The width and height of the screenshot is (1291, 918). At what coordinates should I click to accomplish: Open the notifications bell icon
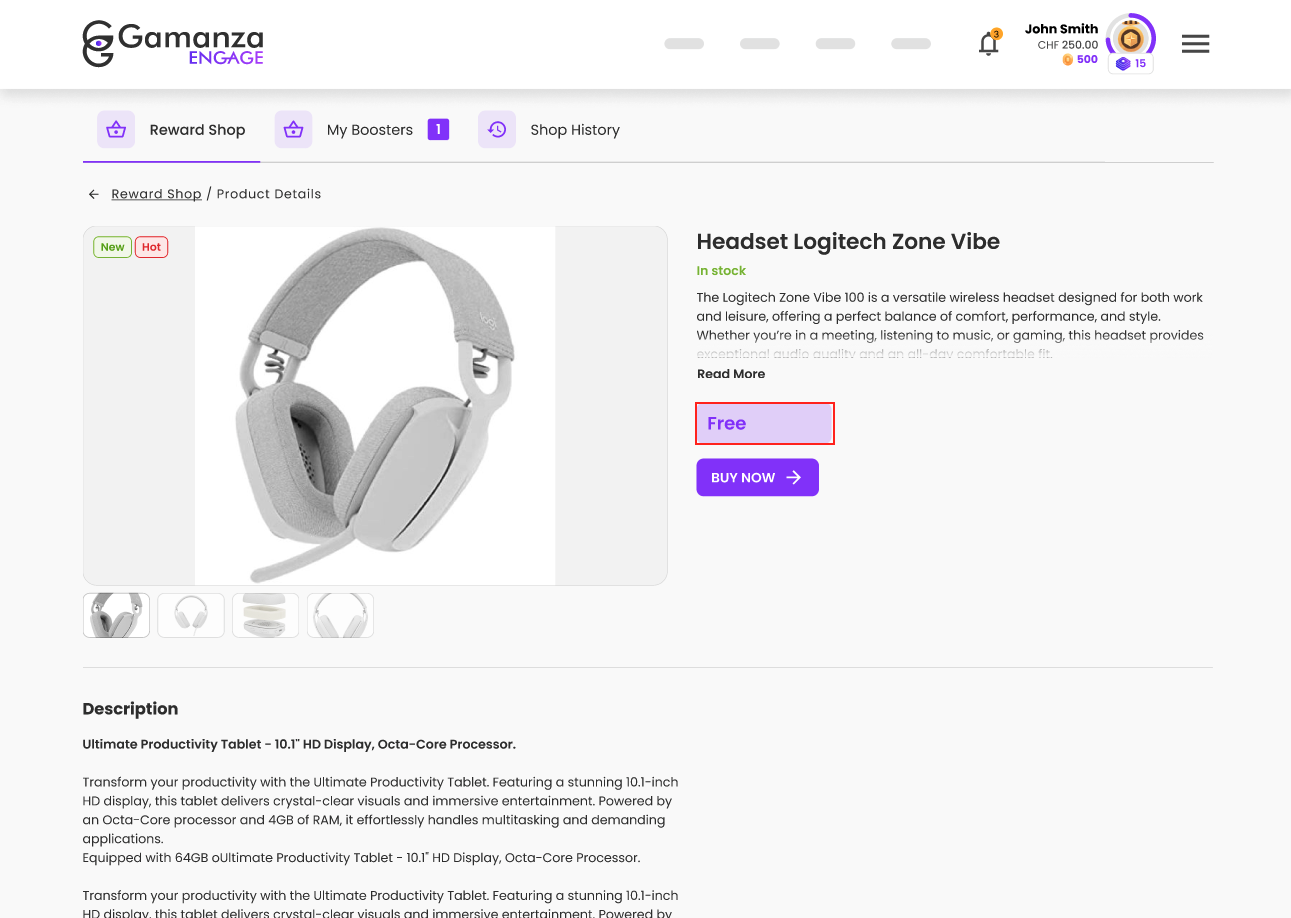pyautogui.click(x=988, y=44)
